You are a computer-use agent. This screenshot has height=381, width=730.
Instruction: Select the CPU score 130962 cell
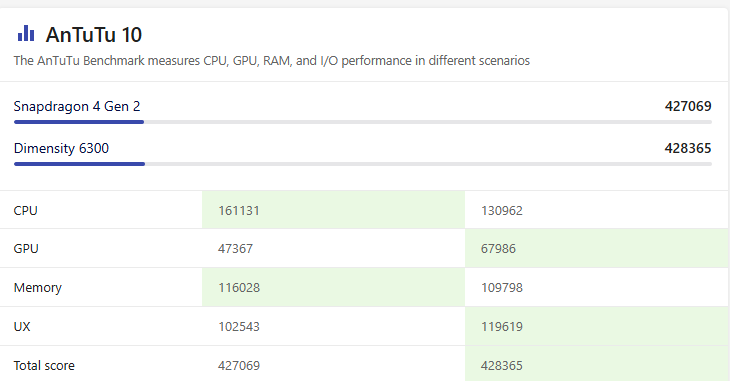click(597, 210)
